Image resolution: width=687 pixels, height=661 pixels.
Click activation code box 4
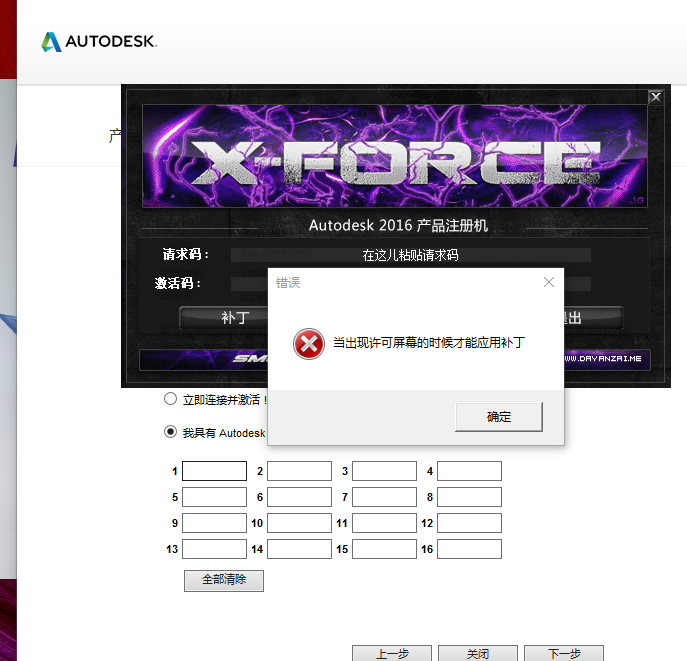[x=469, y=471]
